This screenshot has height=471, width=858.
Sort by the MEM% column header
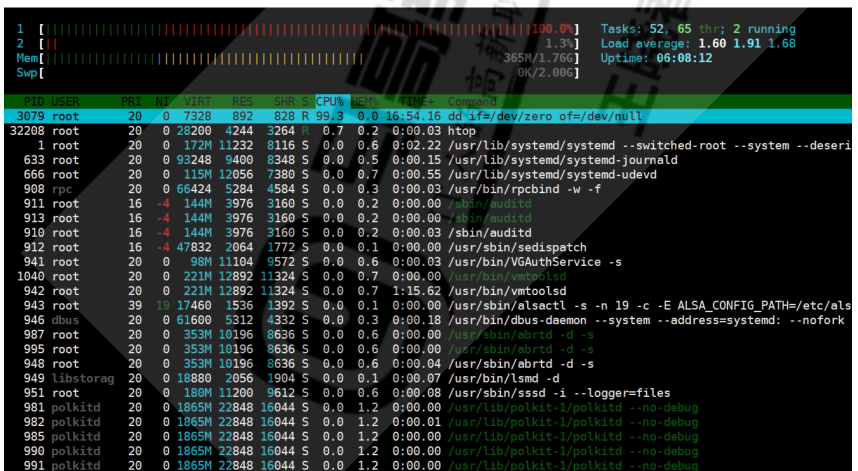coord(364,102)
